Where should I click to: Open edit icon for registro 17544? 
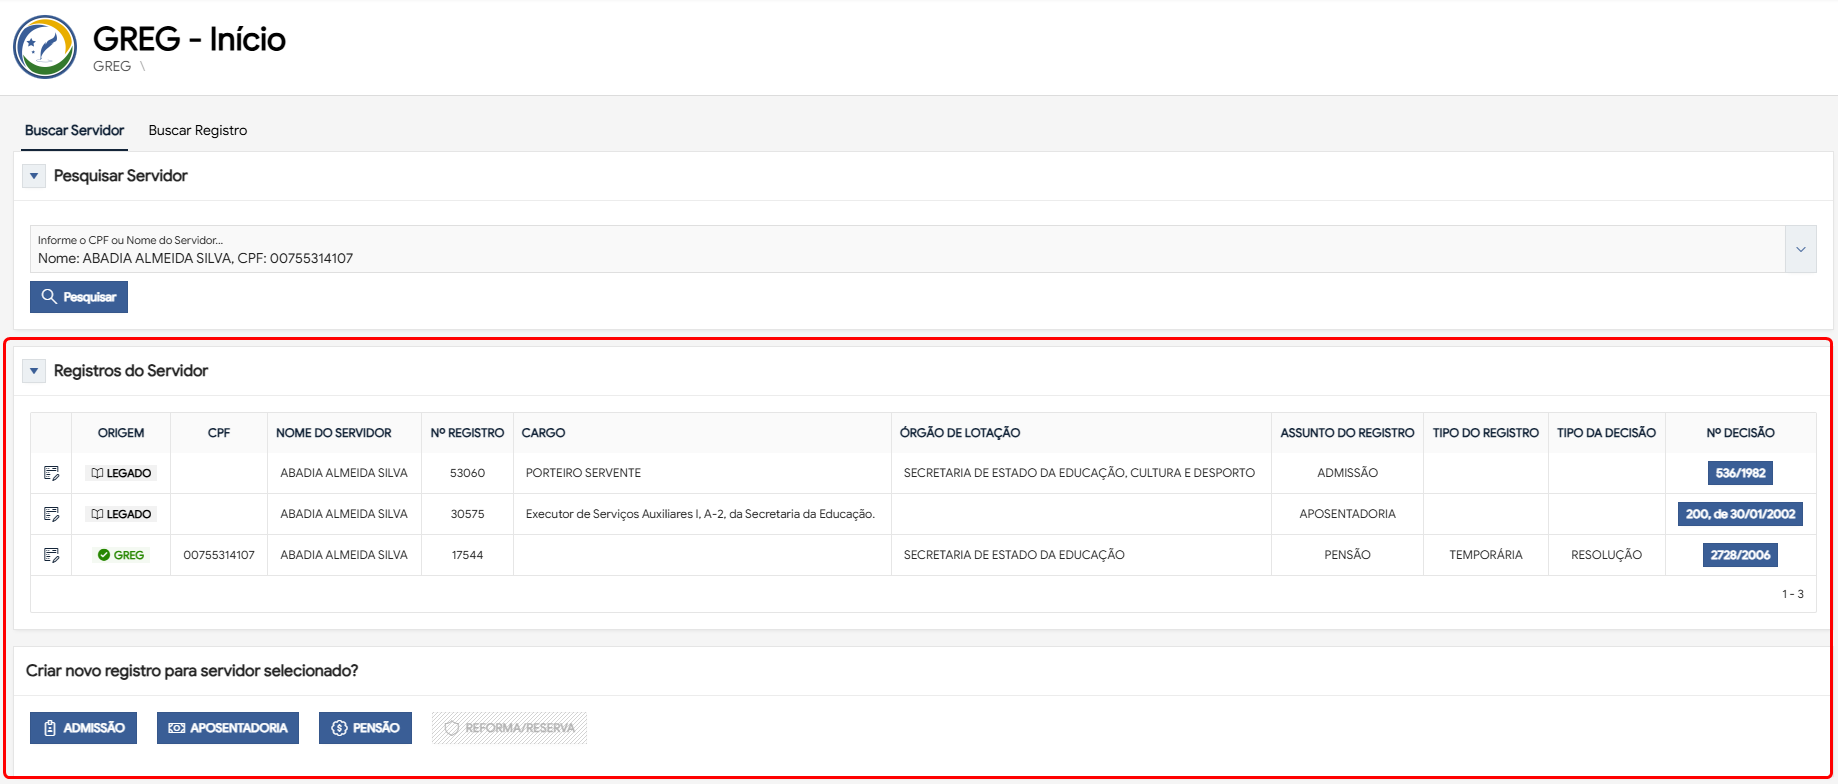pos(52,555)
